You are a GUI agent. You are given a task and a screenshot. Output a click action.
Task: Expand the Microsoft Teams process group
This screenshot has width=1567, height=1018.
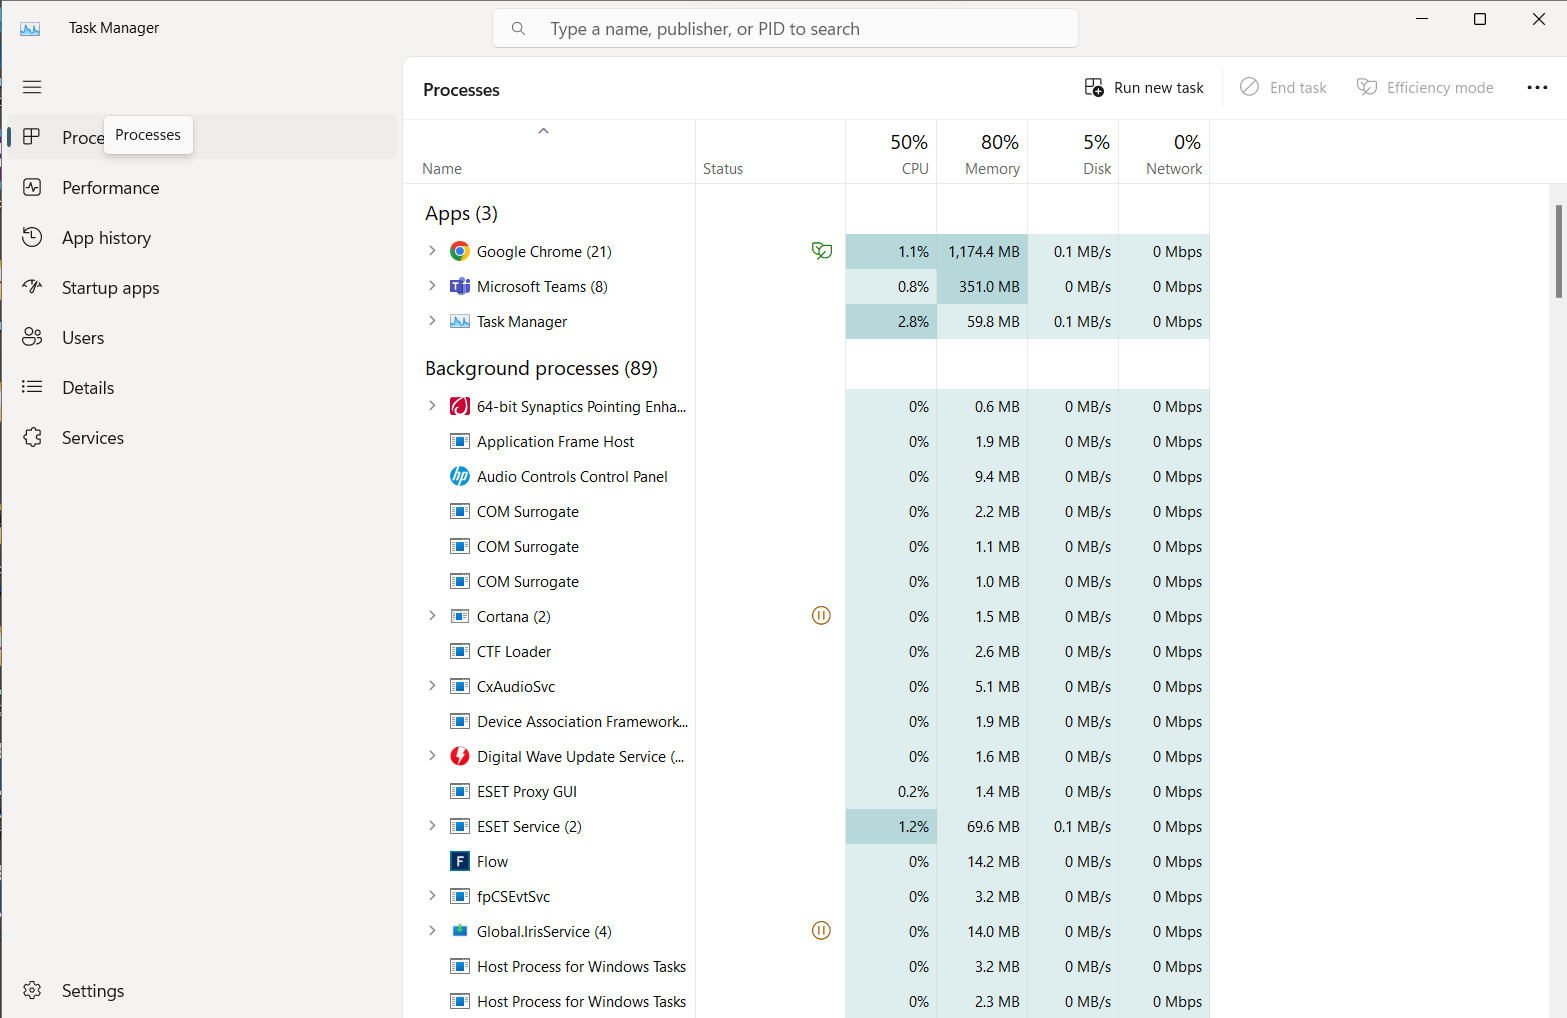click(432, 286)
